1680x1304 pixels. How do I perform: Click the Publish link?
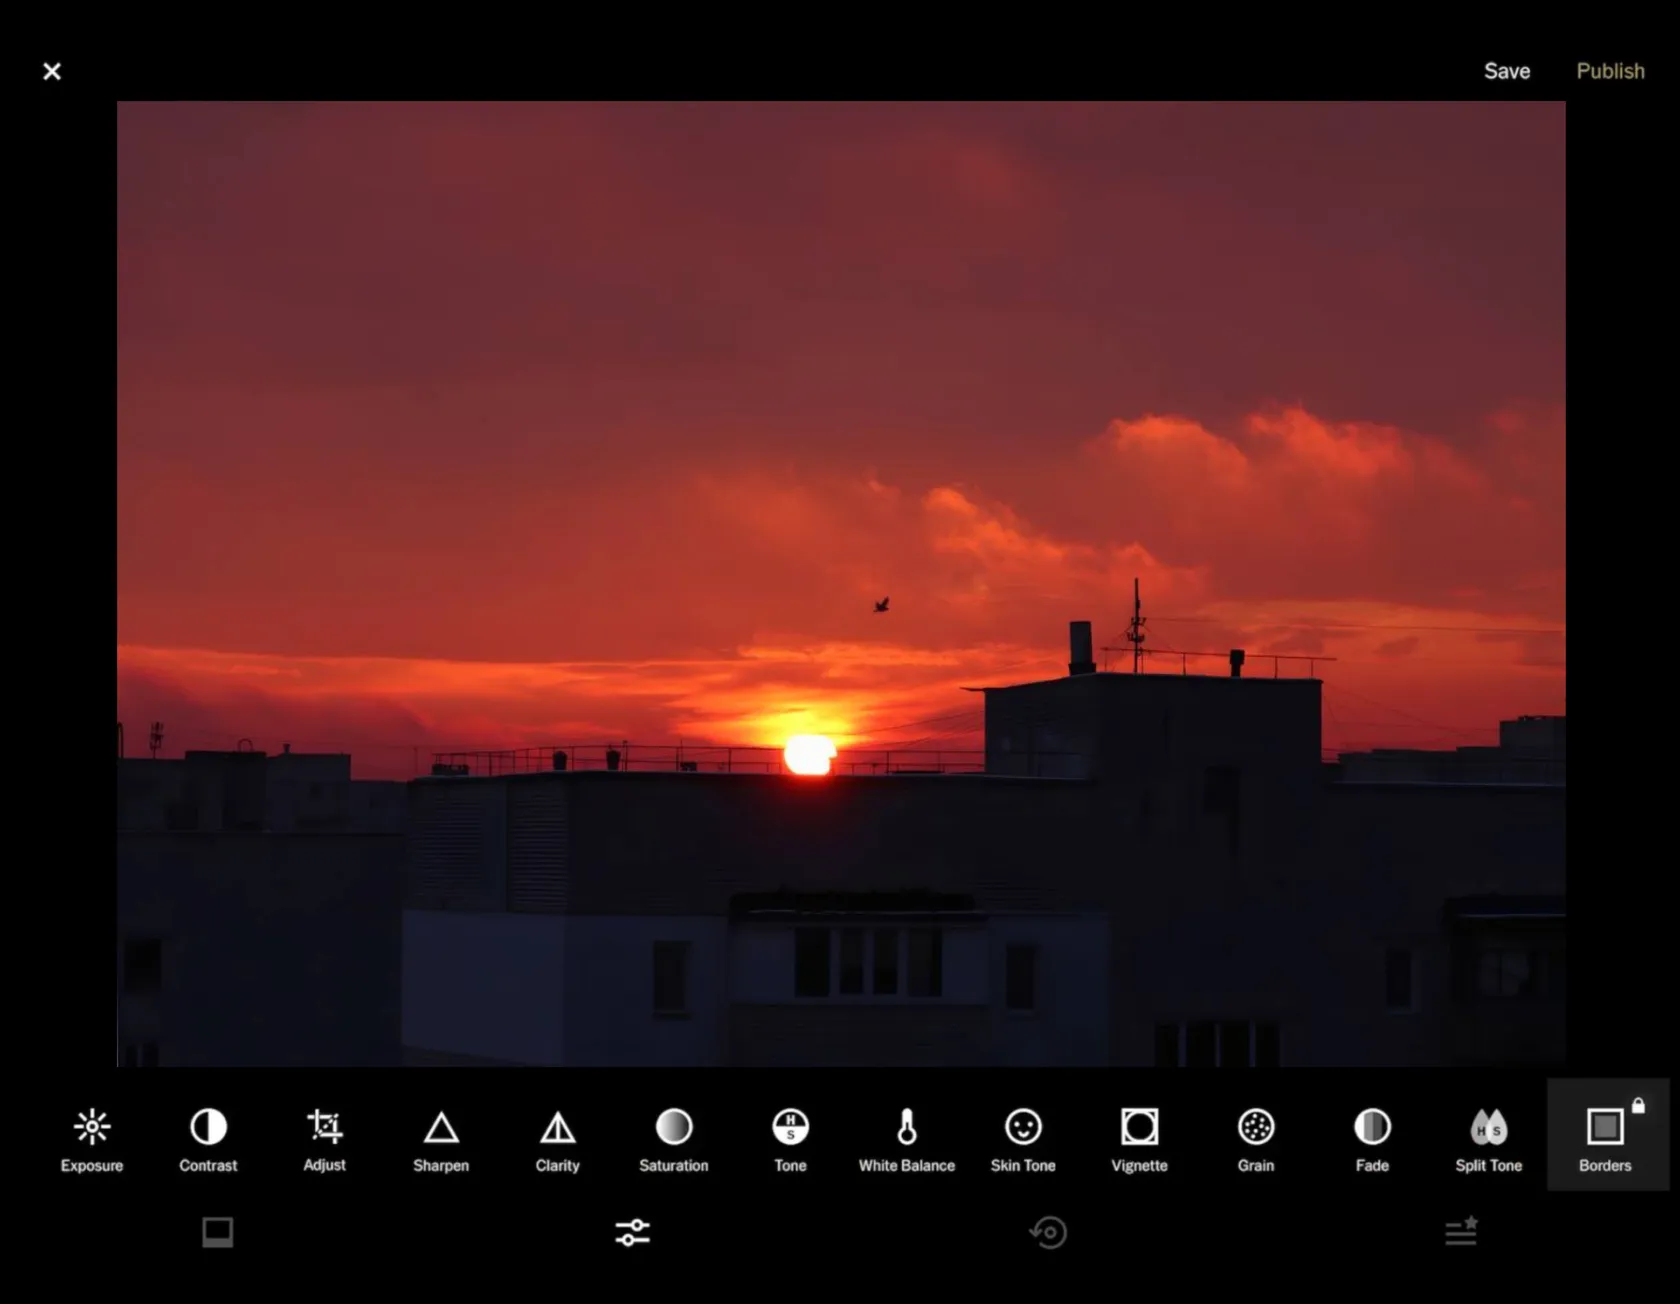click(1610, 71)
